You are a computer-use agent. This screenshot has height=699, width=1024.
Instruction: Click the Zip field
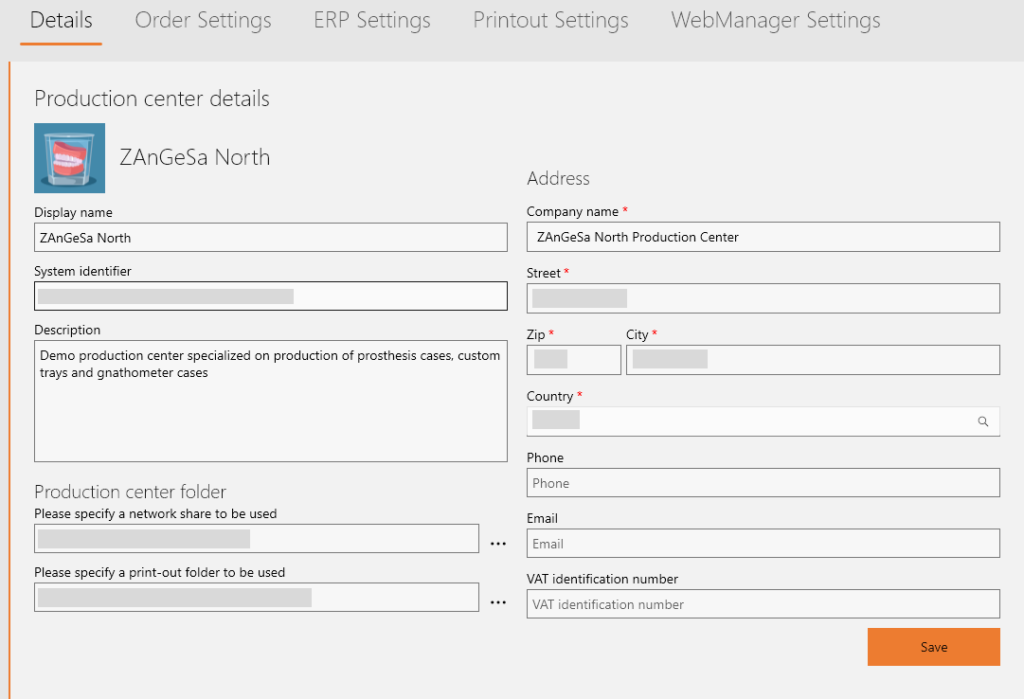point(573,360)
